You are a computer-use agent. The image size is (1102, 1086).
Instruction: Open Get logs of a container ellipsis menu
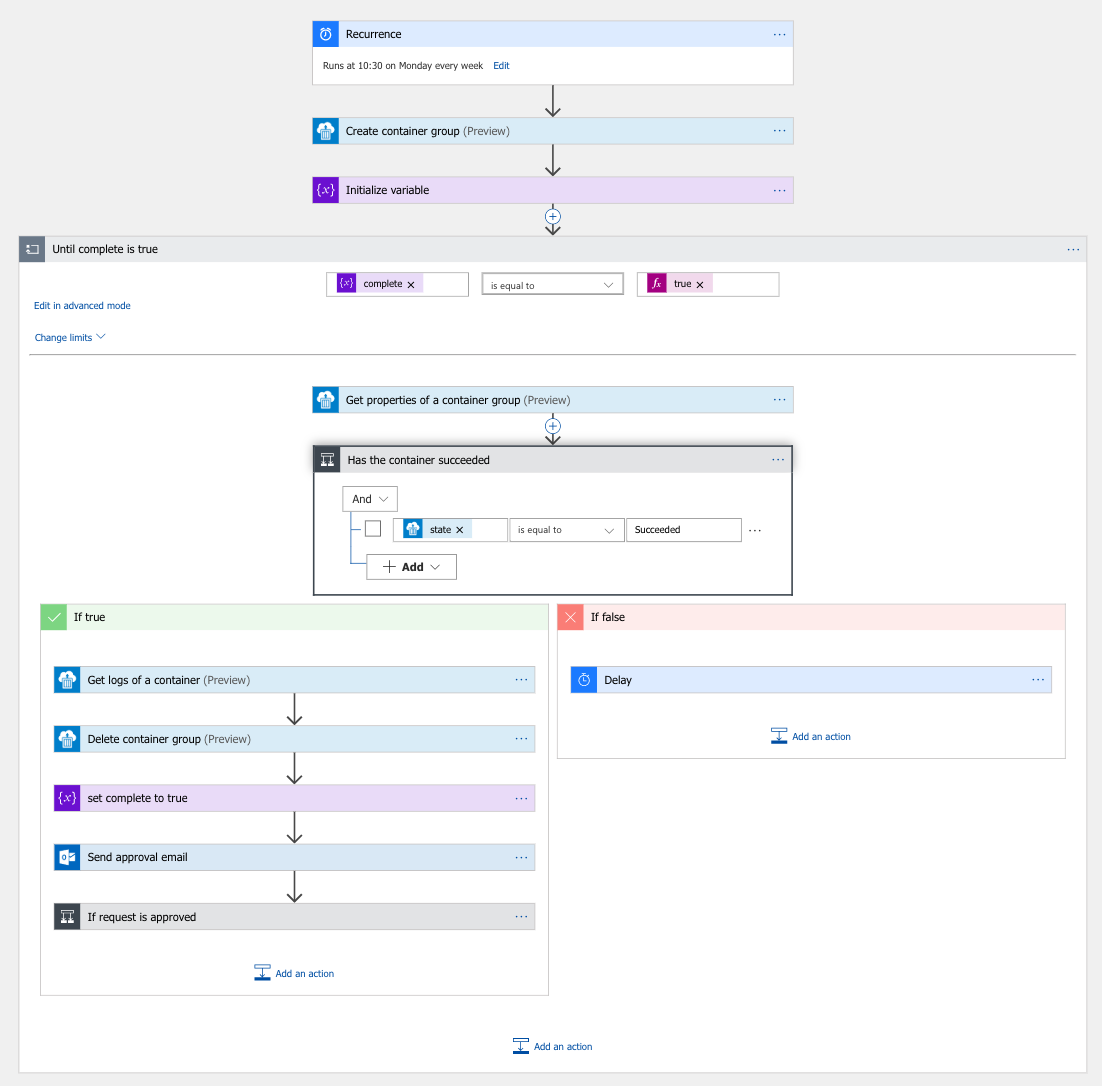tap(521, 680)
